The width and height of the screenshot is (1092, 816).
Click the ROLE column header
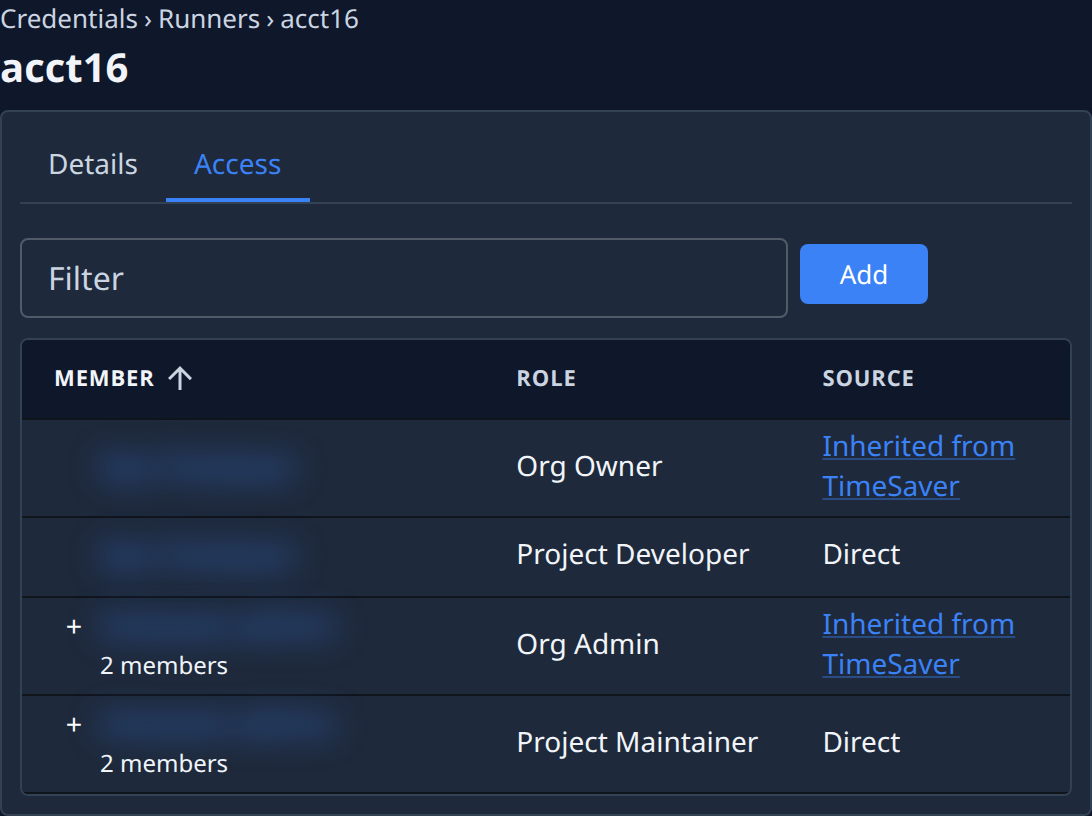pos(546,378)
